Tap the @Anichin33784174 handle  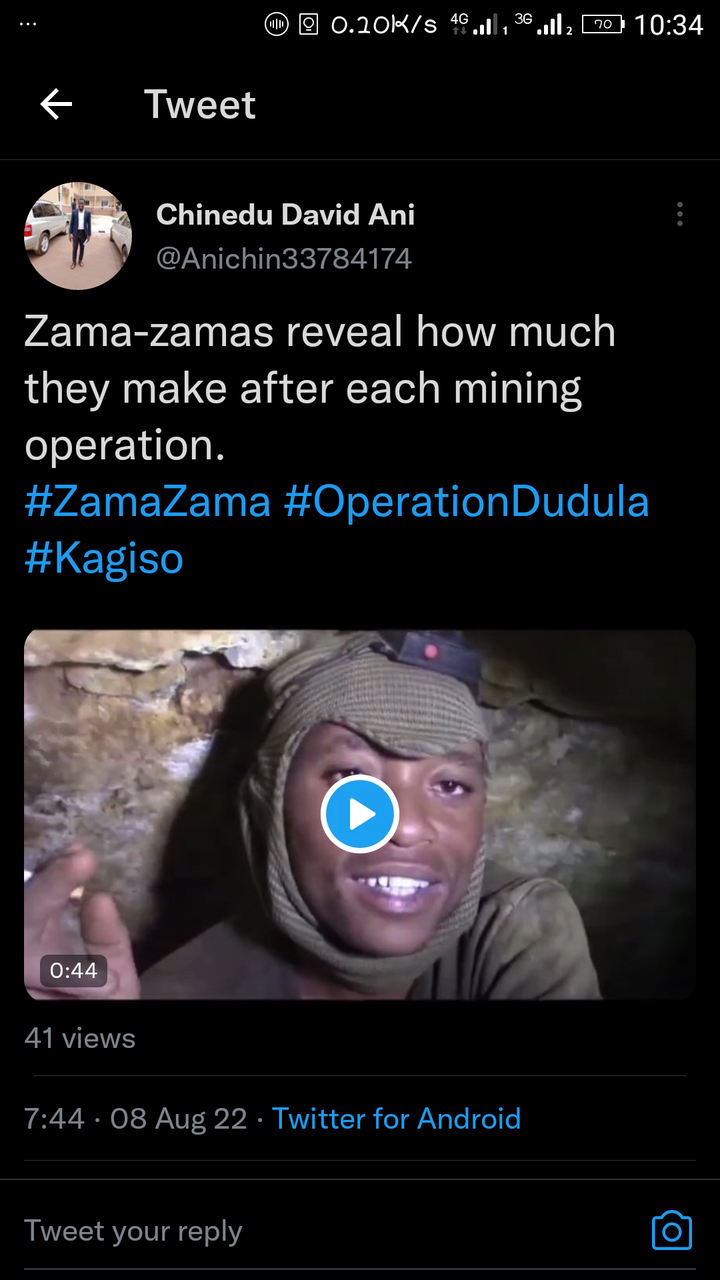point(284,259)
